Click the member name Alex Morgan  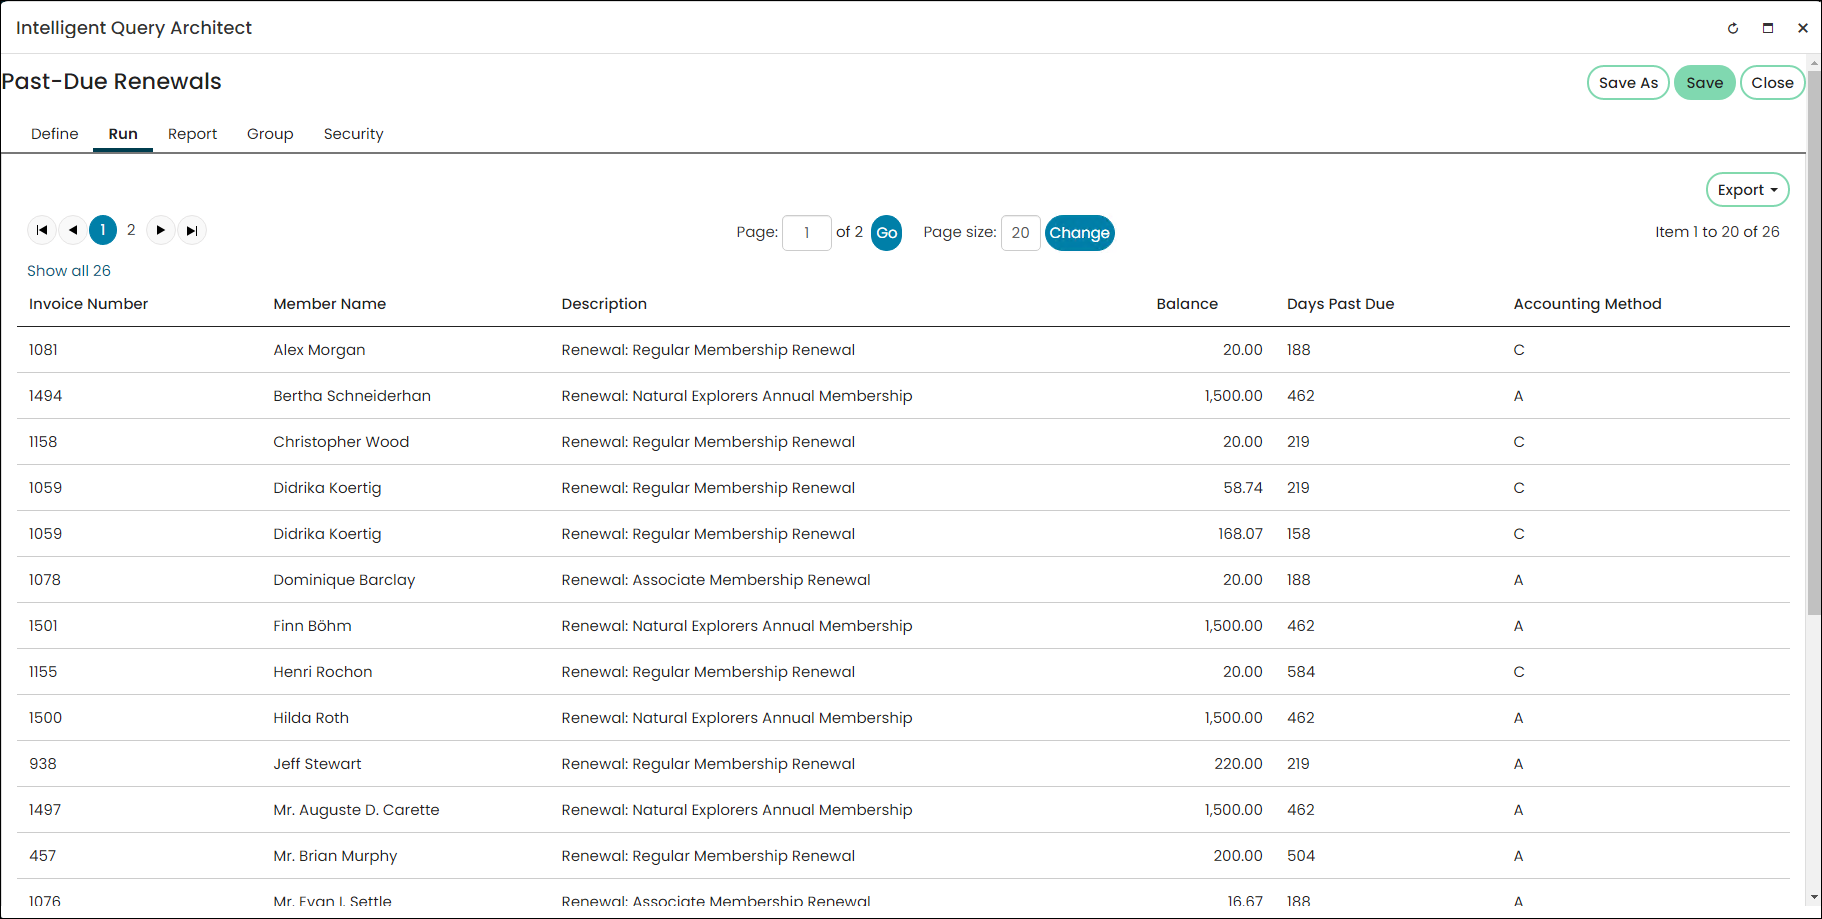tap(319, 350)
